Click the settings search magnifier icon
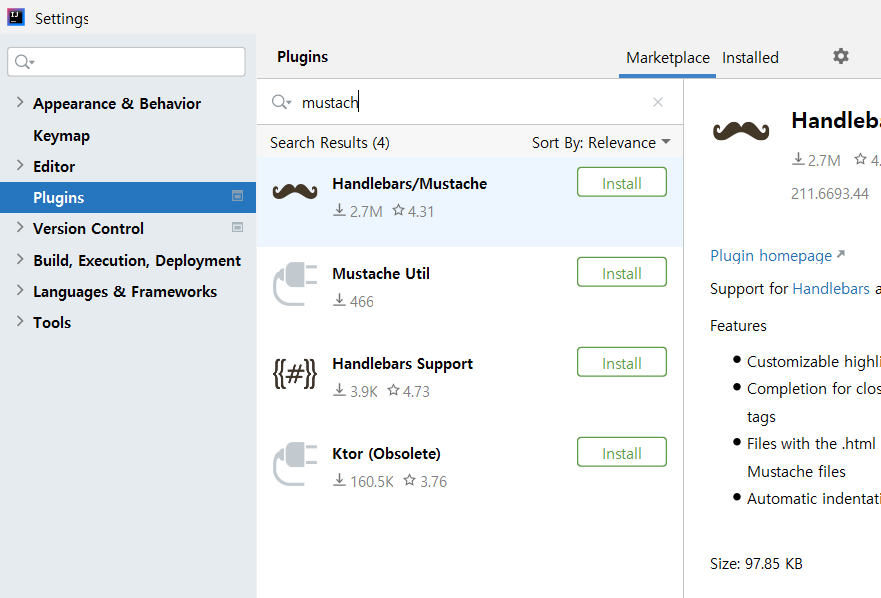Screen dimensions: 881x598 click(x=24, y=62)
